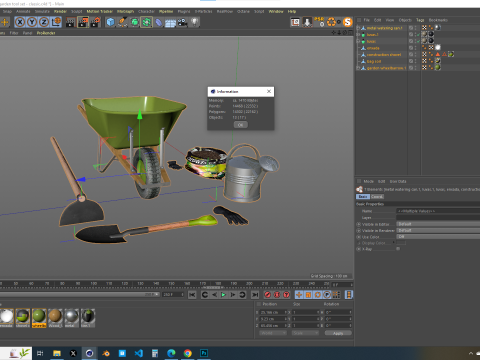
Task: Add a camera object icon
Action: point(182,22)
